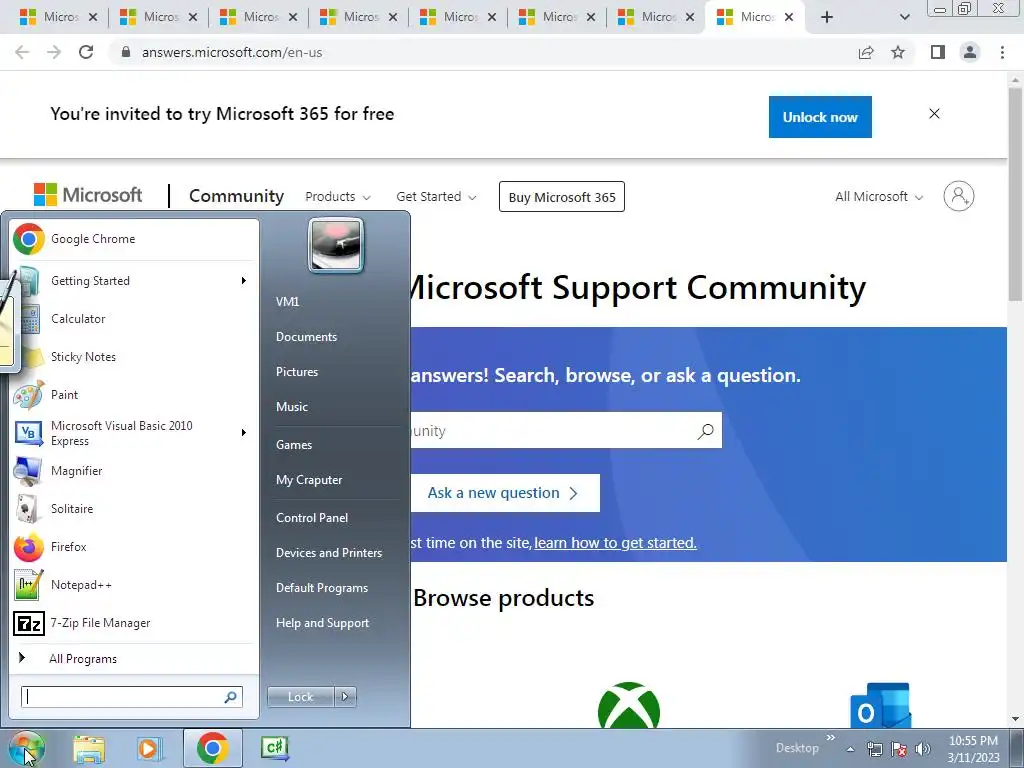
Task: Open Sticky Notes from Start menu
Action: [134, 357]
